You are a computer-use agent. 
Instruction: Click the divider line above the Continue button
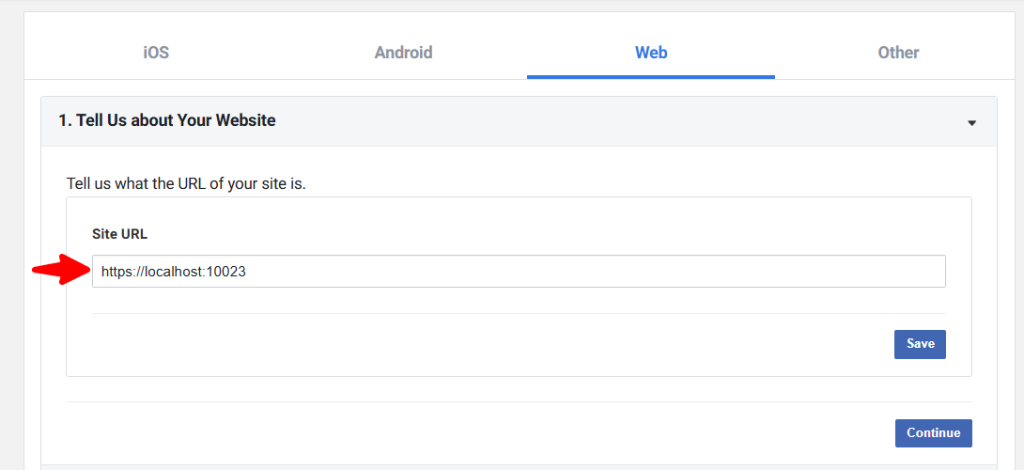coord(518,402)
